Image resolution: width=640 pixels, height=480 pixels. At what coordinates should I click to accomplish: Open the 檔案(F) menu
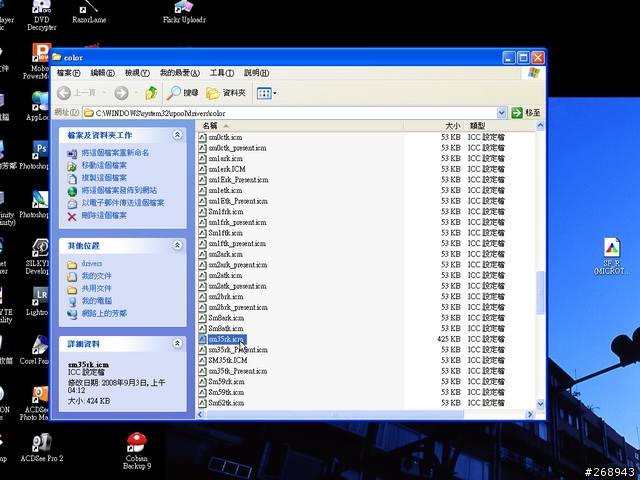coord(69,73)
